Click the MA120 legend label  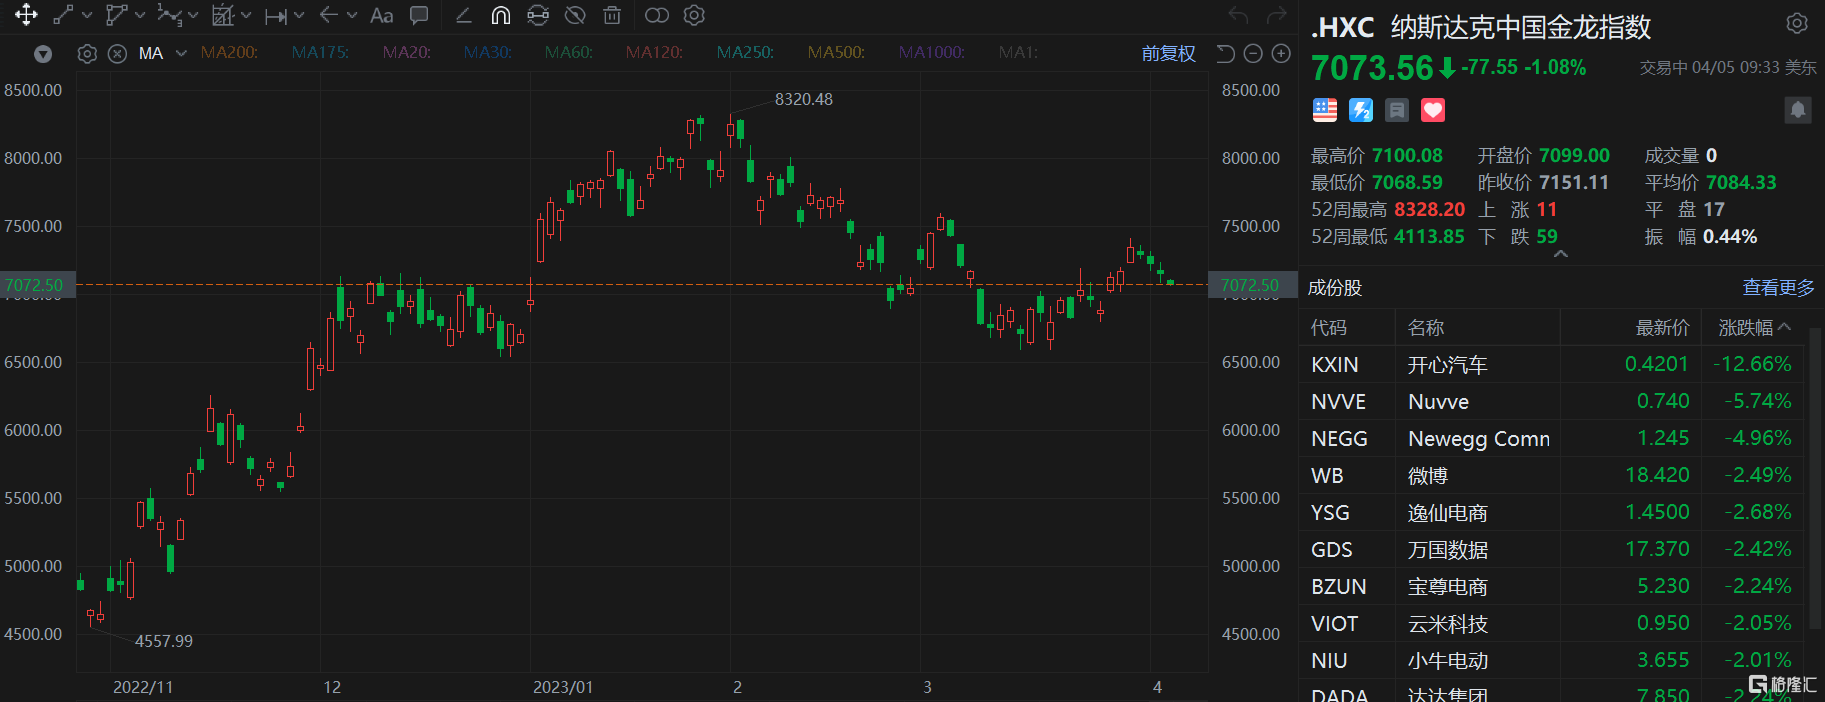[x=654, y=52]
